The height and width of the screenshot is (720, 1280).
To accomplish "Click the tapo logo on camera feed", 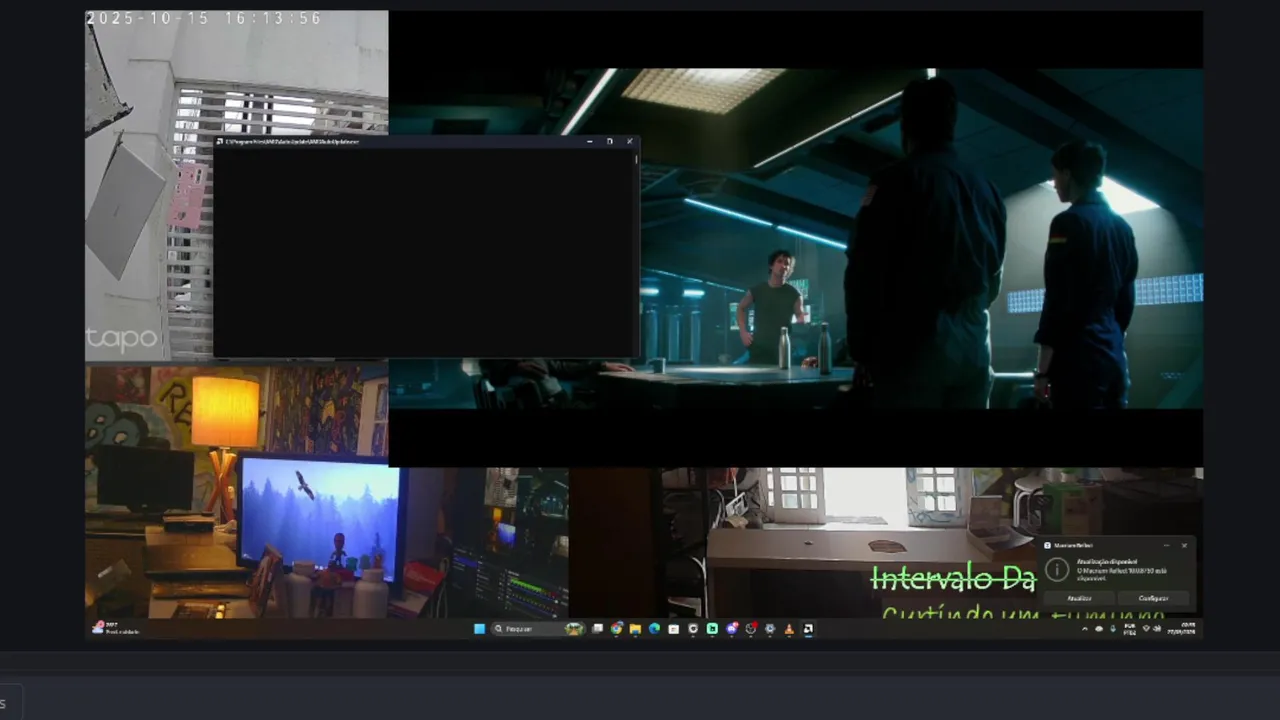I will tap(122, 338).
